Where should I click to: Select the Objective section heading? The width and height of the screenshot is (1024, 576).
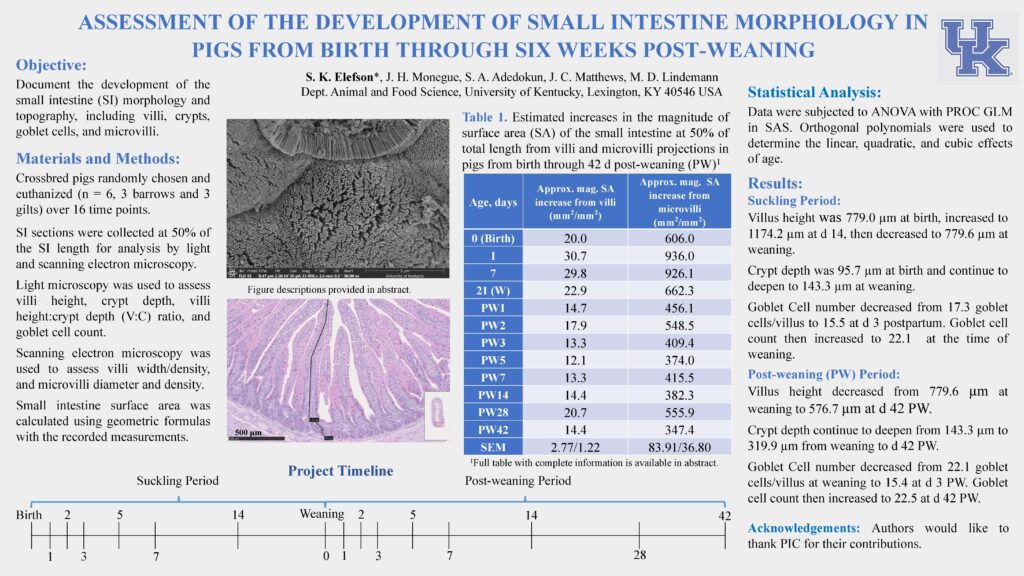click(58, 64)
